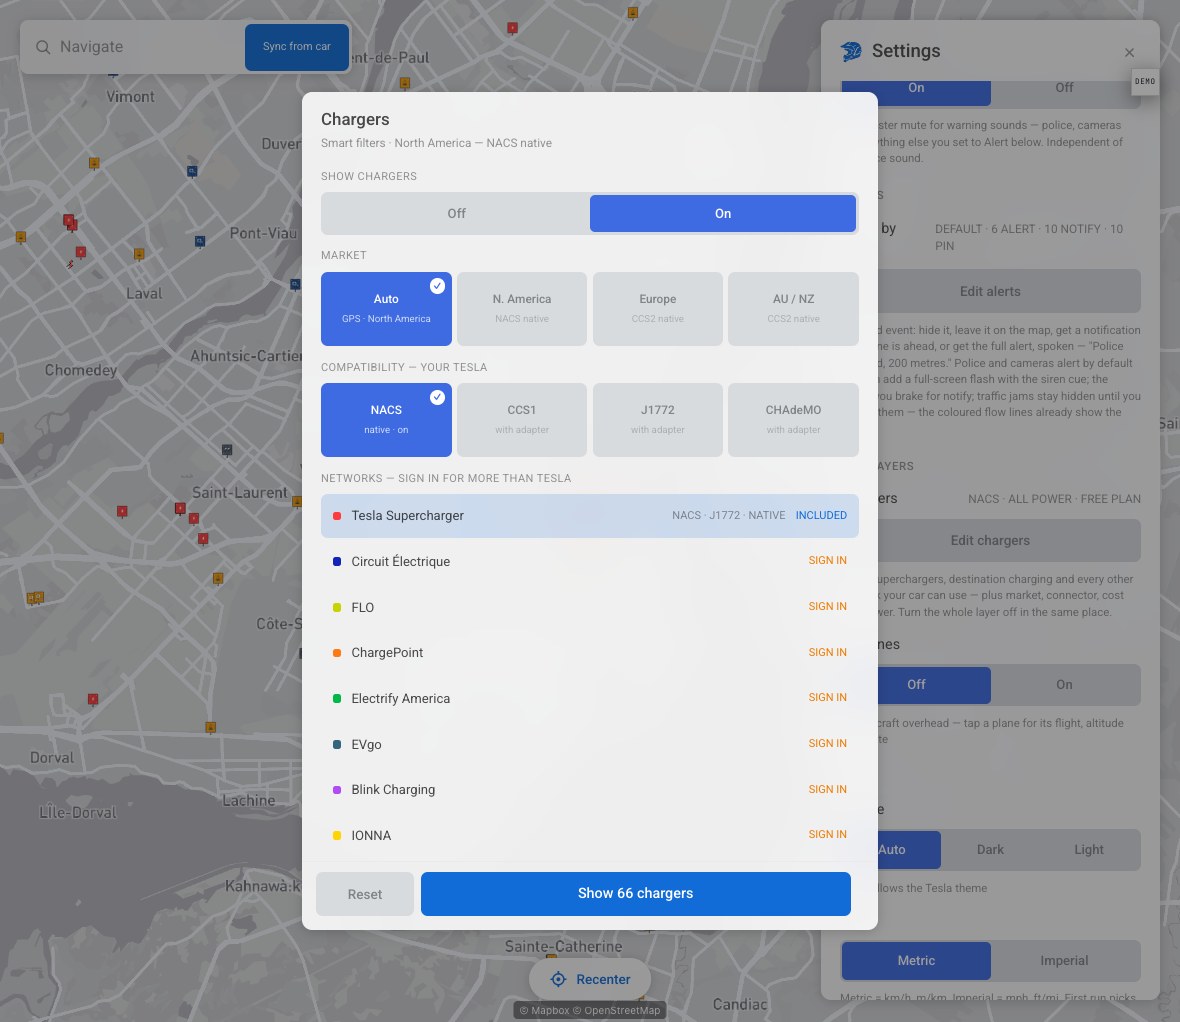1180x1022 pixels.
Task: Sign in to ChargePoint network
Action: point(827,652)
